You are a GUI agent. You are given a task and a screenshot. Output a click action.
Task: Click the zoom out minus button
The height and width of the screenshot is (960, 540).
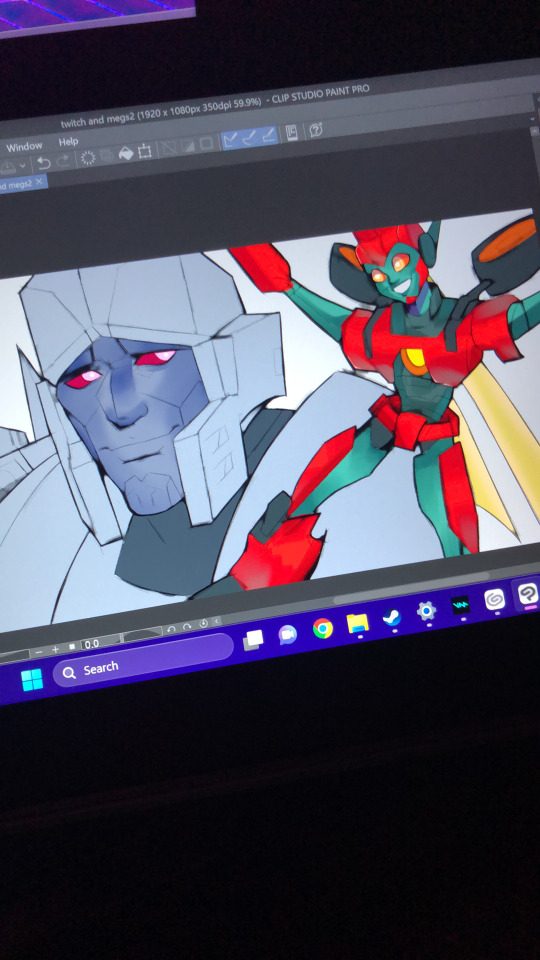(39, 652)
